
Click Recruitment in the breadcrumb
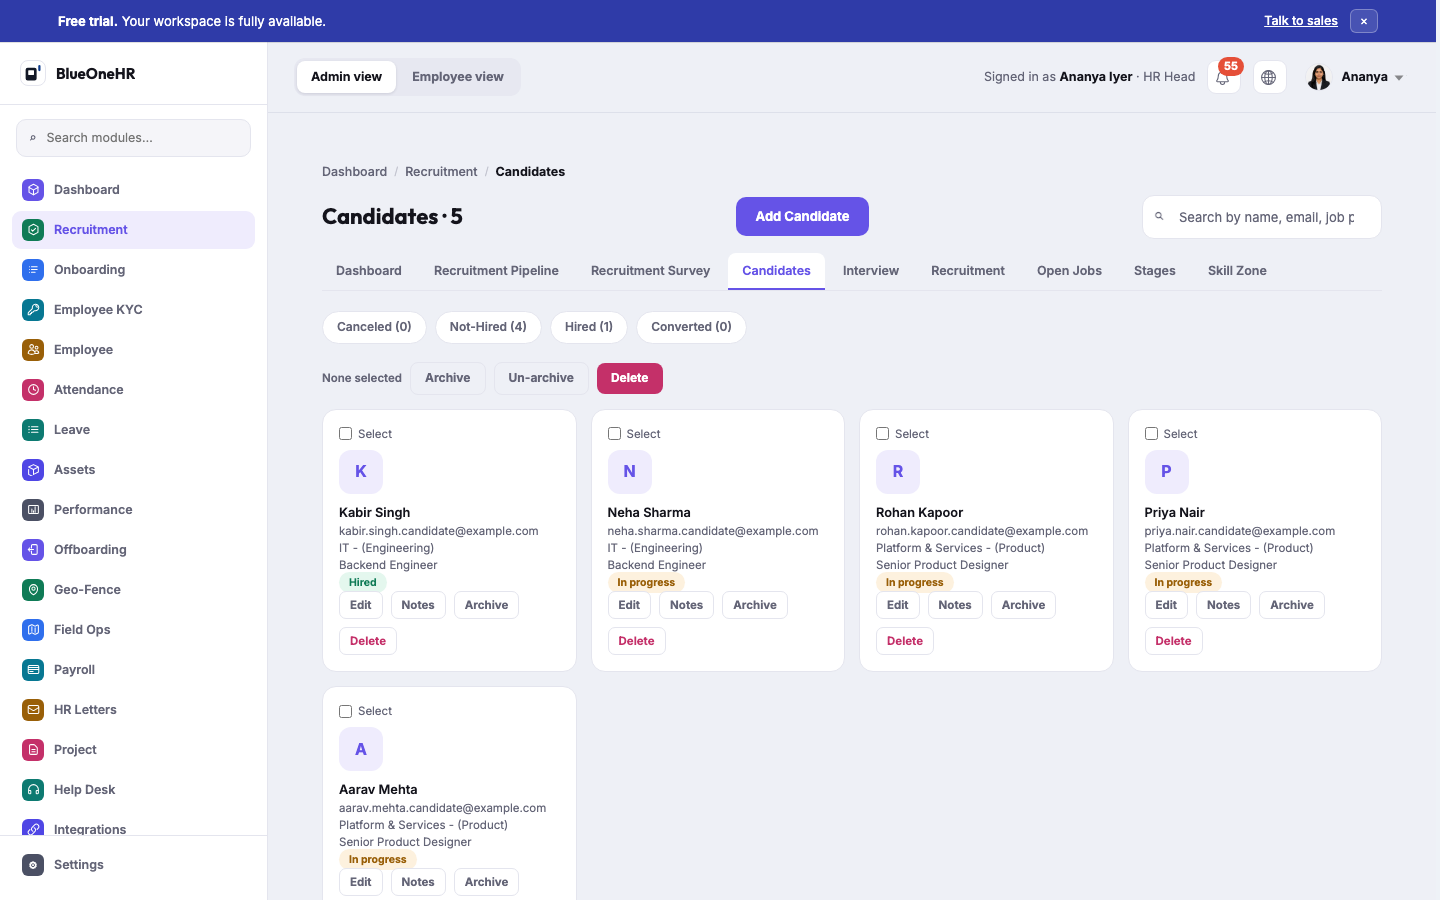tap(441, 172)
